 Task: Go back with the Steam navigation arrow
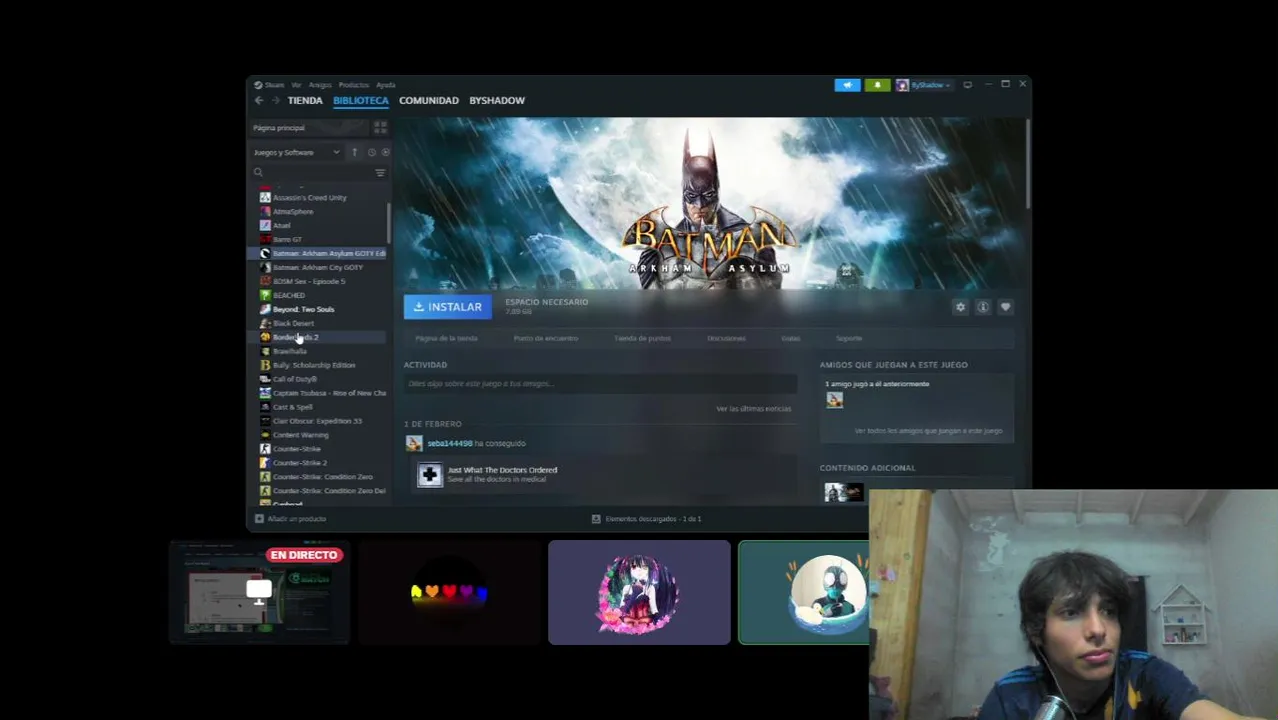[259, 100]
